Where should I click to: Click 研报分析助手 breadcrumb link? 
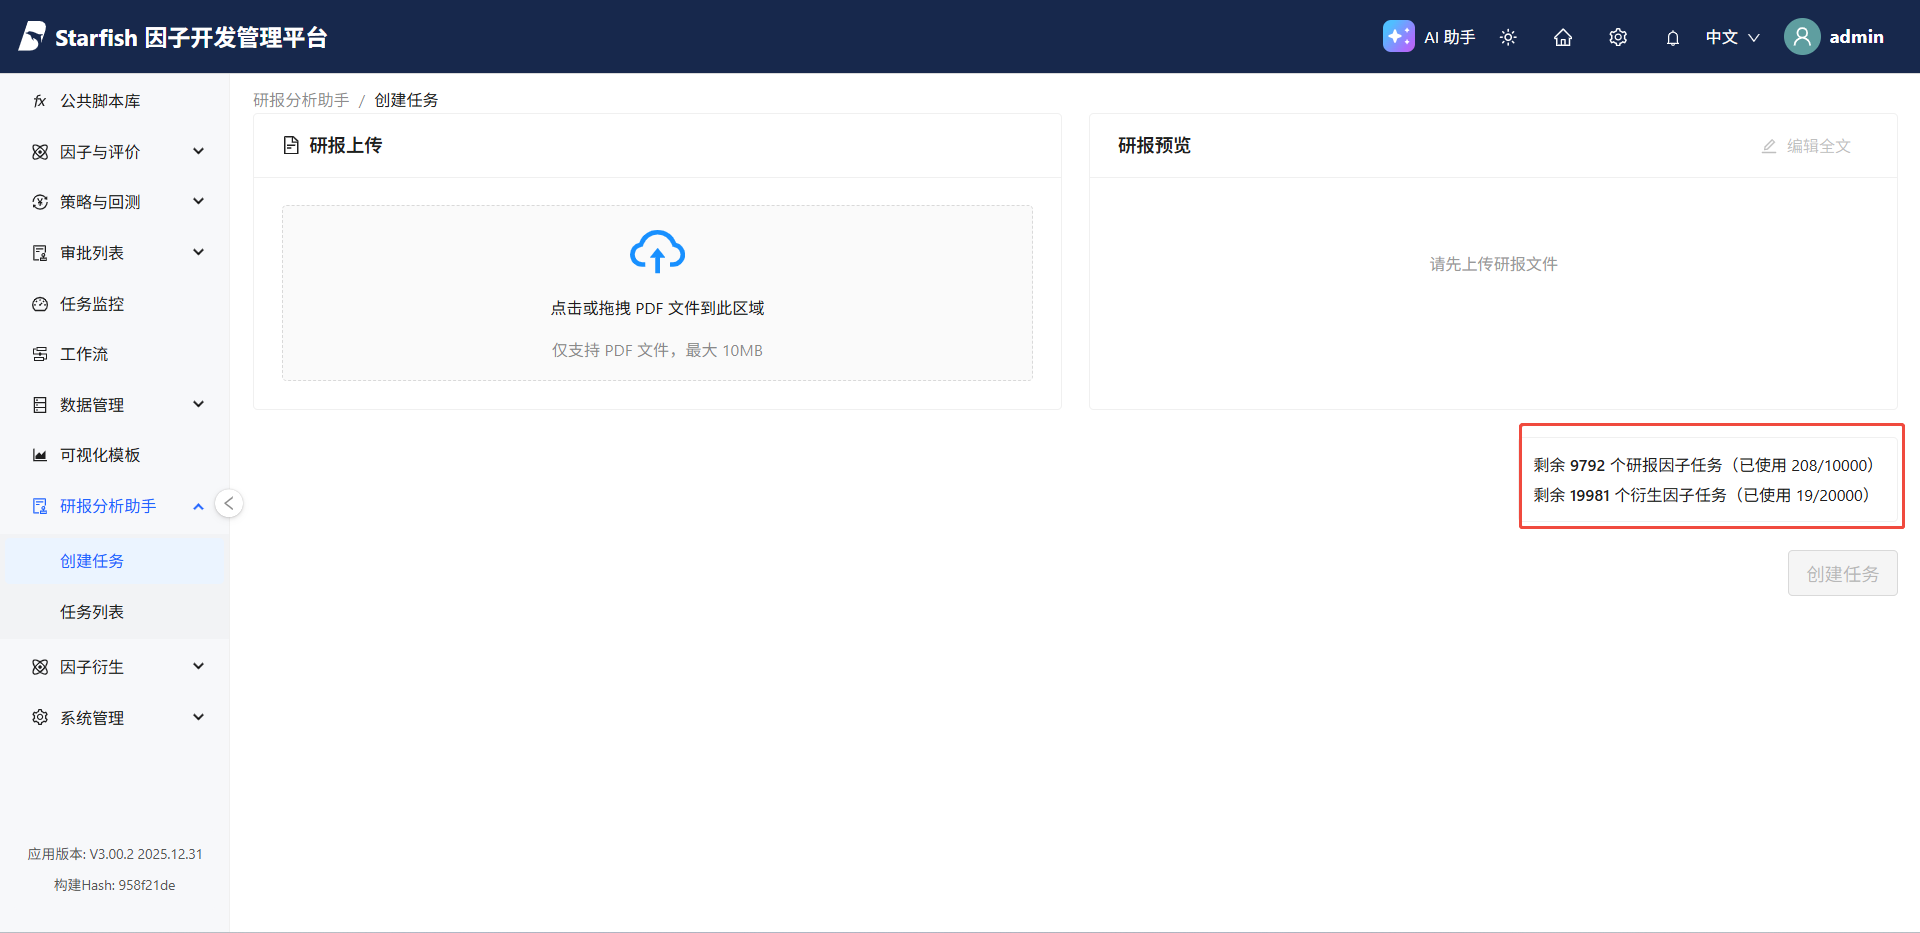coord(301,100)
